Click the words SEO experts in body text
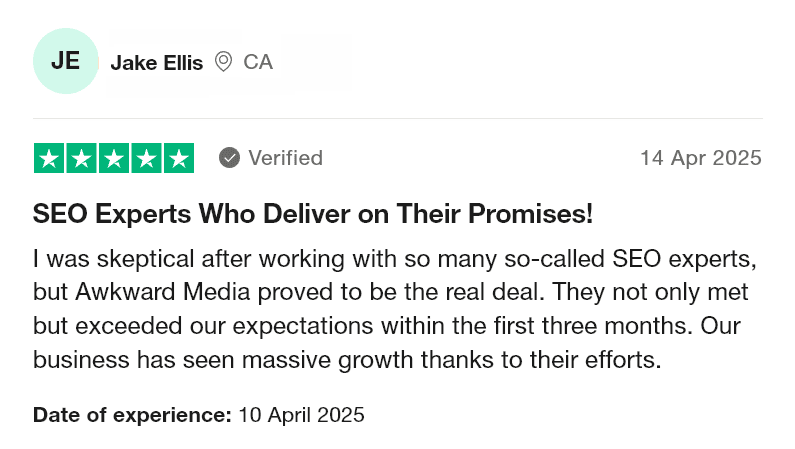The width and height of the screenshot is (795, 449). 684,259
